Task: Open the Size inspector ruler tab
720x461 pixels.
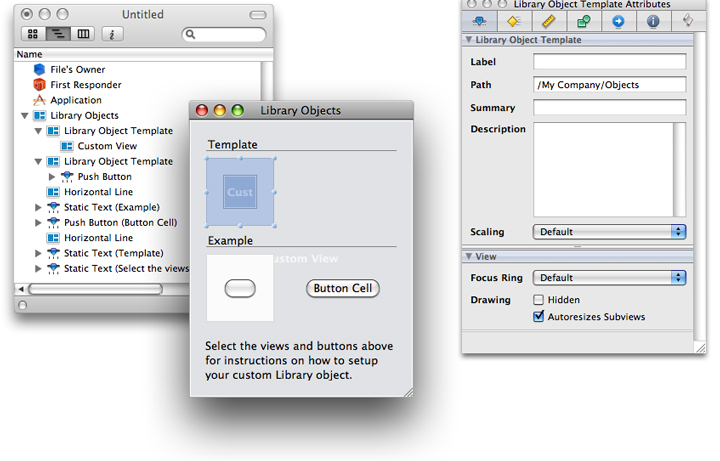Action: coord(549,21)
